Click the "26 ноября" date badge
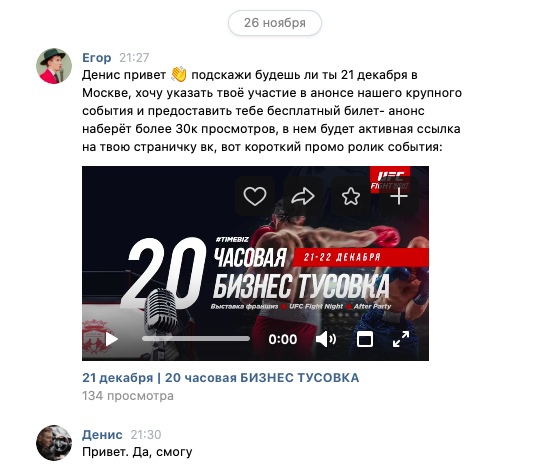Image resolution: width=550 pixels, height=476 pixels. (x=275, y=23)
